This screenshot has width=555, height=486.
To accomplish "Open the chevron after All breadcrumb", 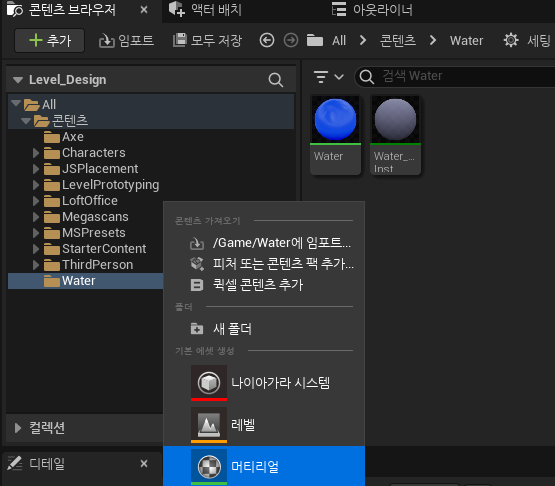I will pyautogui.click(x=363, y=40).
